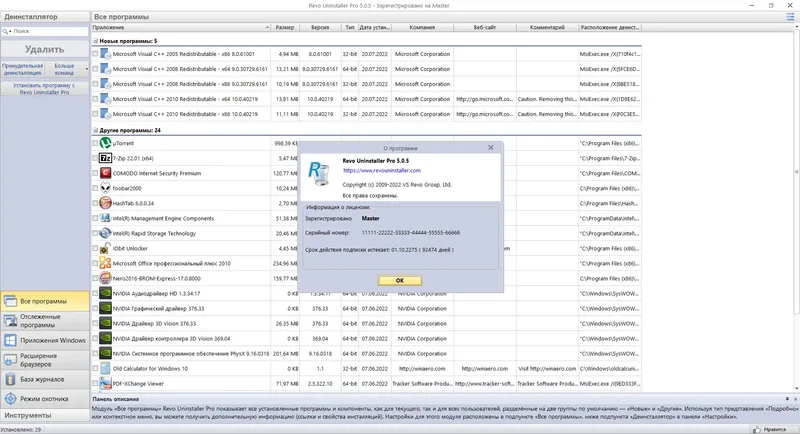
Task: Sort by the Версия column header
Action: (320, 28)
